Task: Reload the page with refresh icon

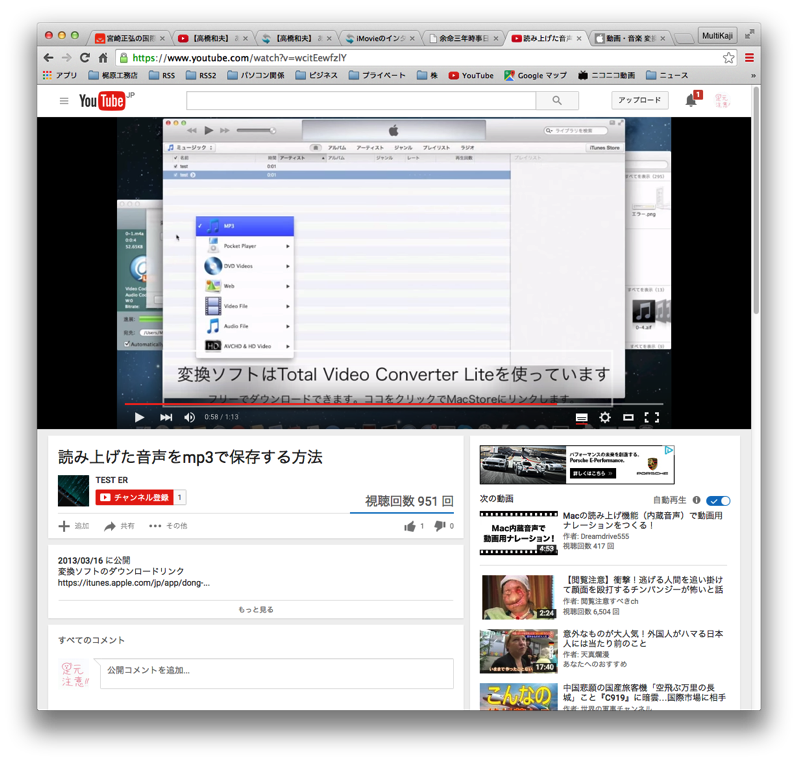Action: click(85, 58)
